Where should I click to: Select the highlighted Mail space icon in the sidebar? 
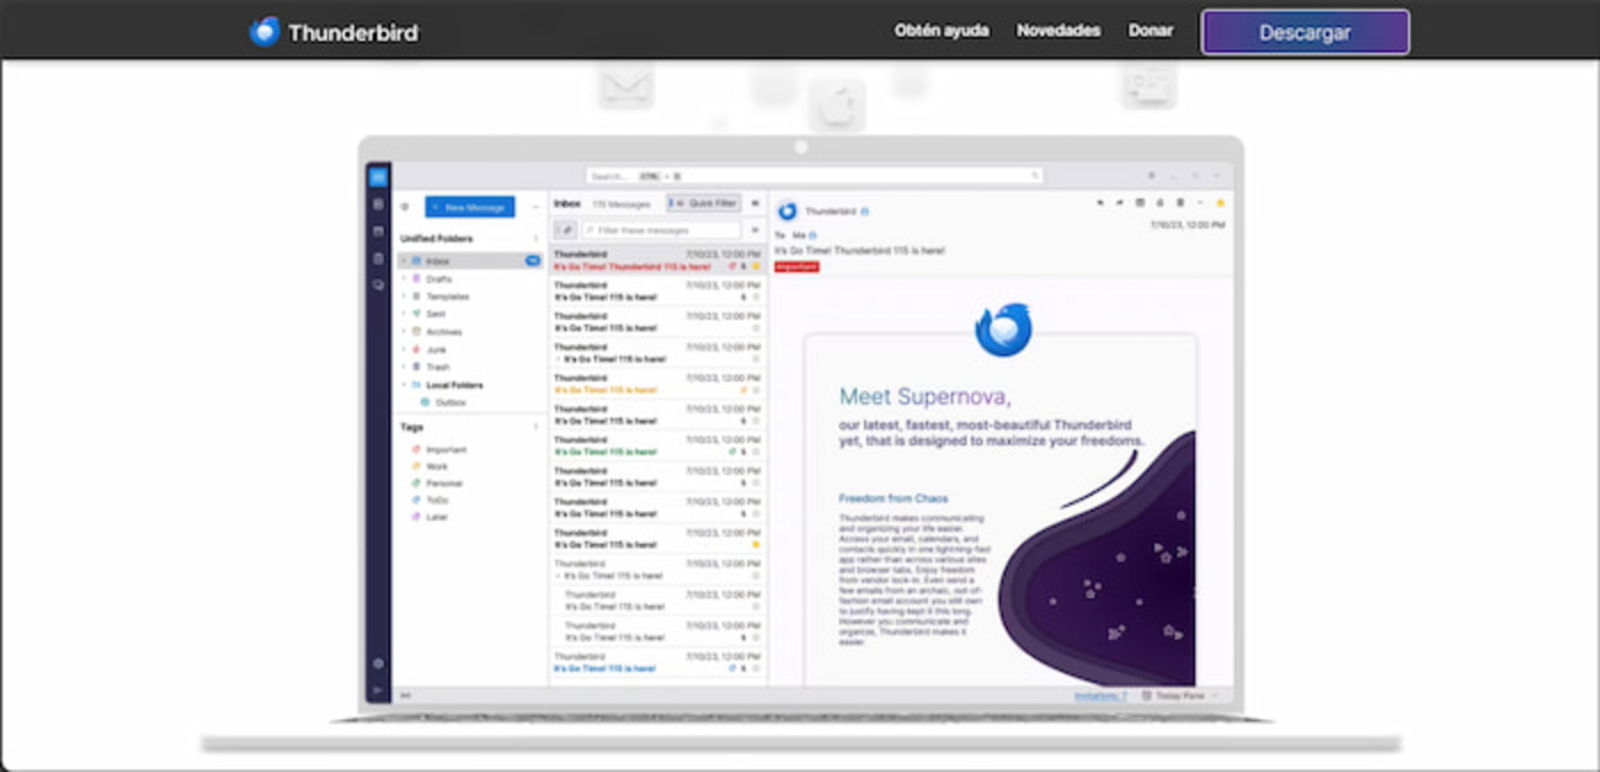(378, 177)
